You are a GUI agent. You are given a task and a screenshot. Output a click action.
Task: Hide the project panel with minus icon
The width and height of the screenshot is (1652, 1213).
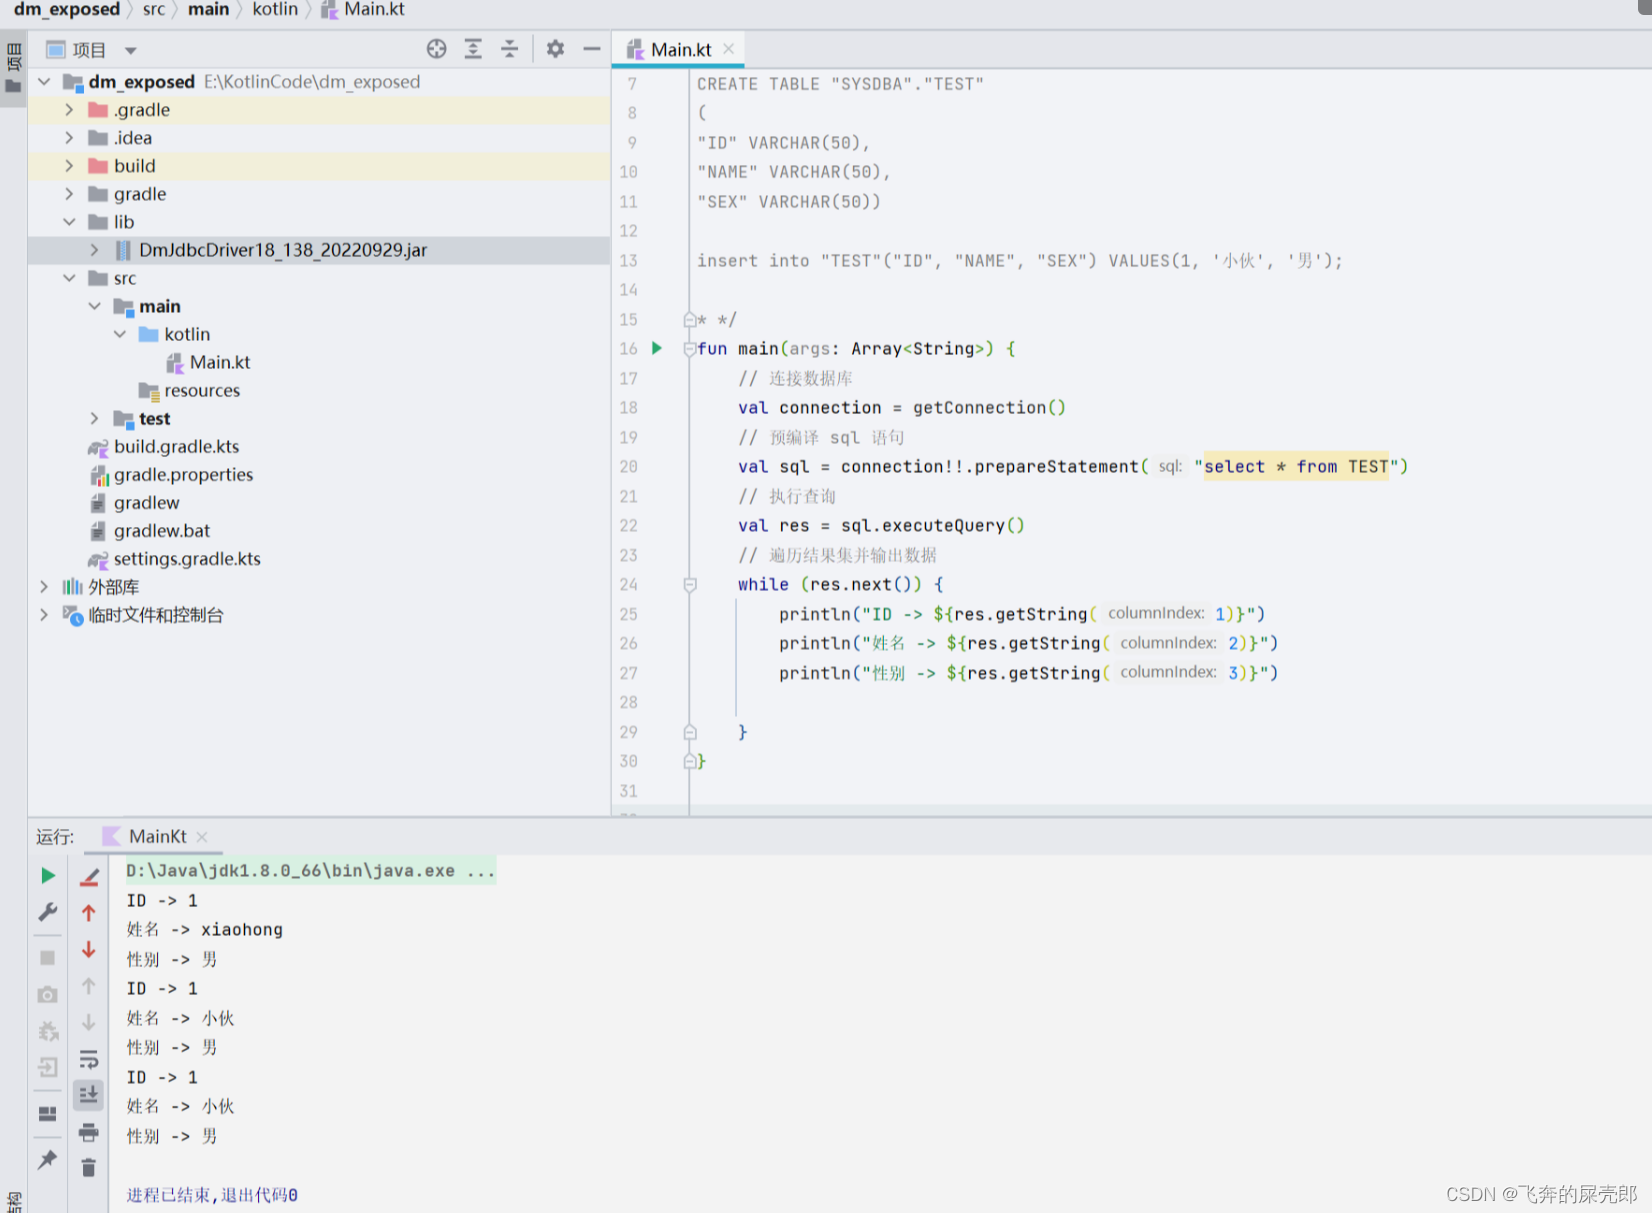pyautogui.click(x=592, y=49)
